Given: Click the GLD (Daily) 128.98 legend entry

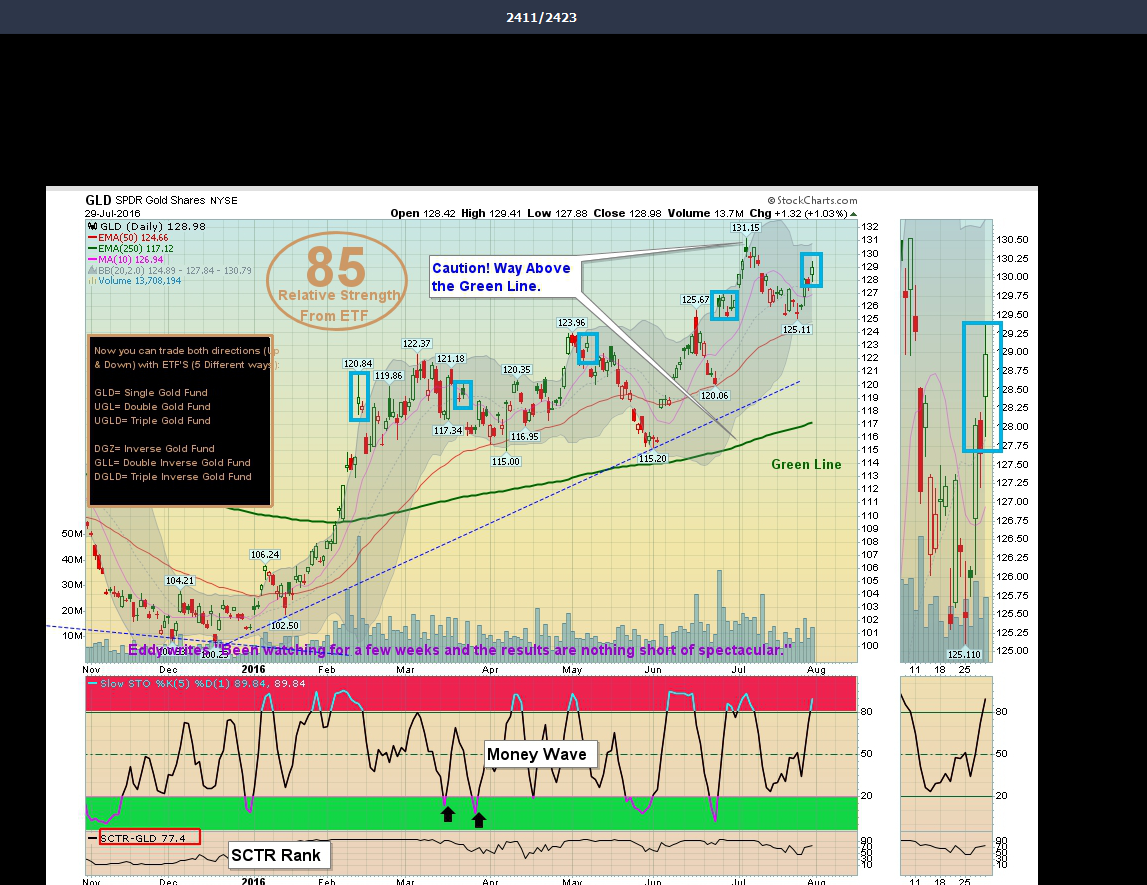Looking at the screenshot, I should (x=147, y=227).
